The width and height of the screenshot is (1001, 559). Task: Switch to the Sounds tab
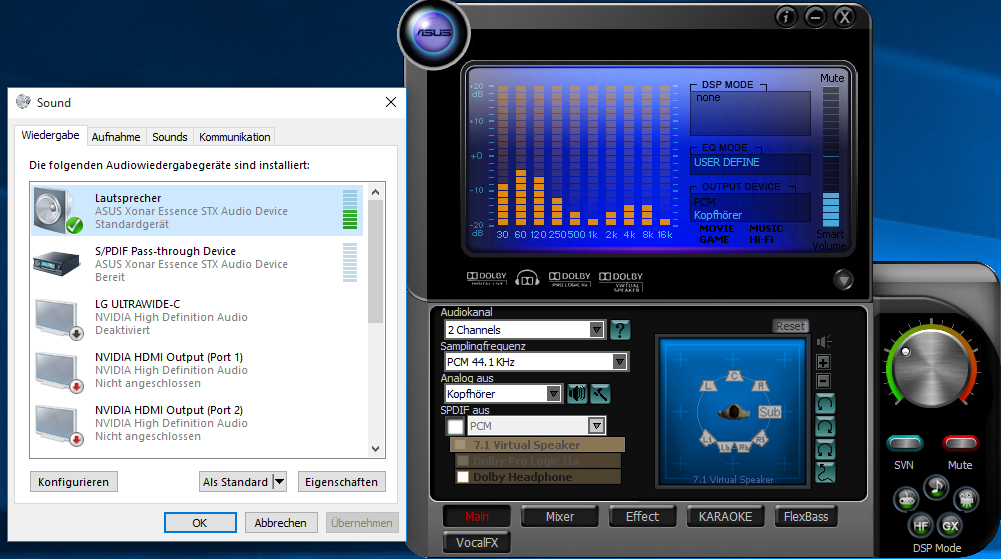pos(170,137)
